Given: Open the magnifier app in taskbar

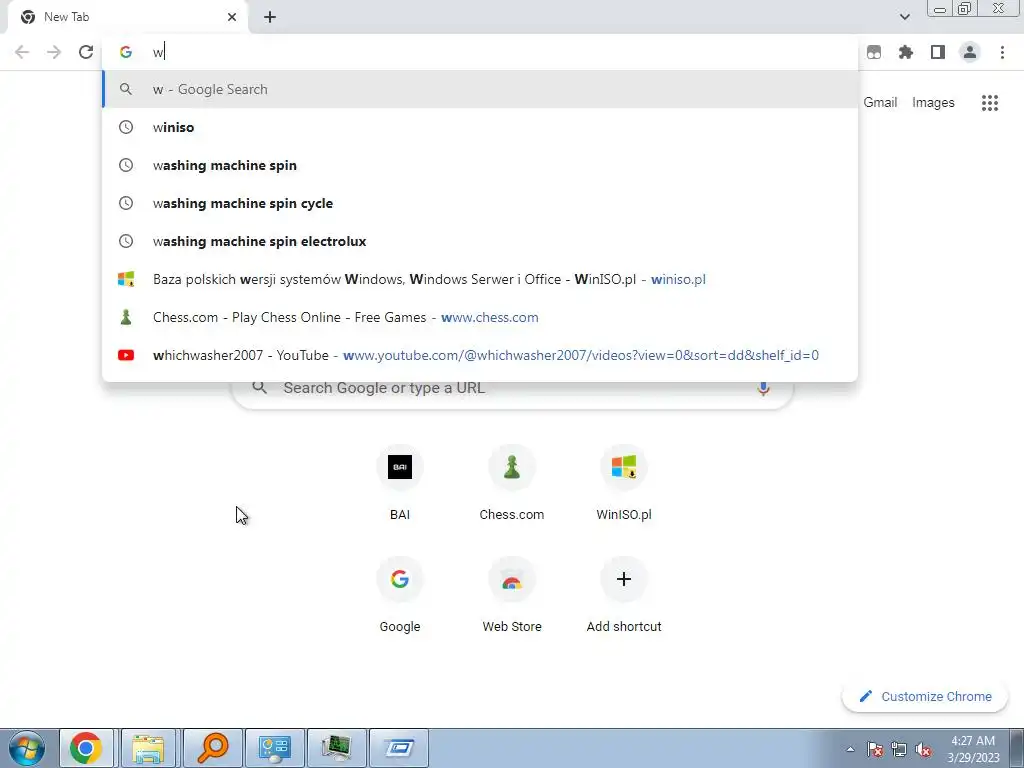Looking at the screenshot, I should pyautogui.click(x=212, y=748).
